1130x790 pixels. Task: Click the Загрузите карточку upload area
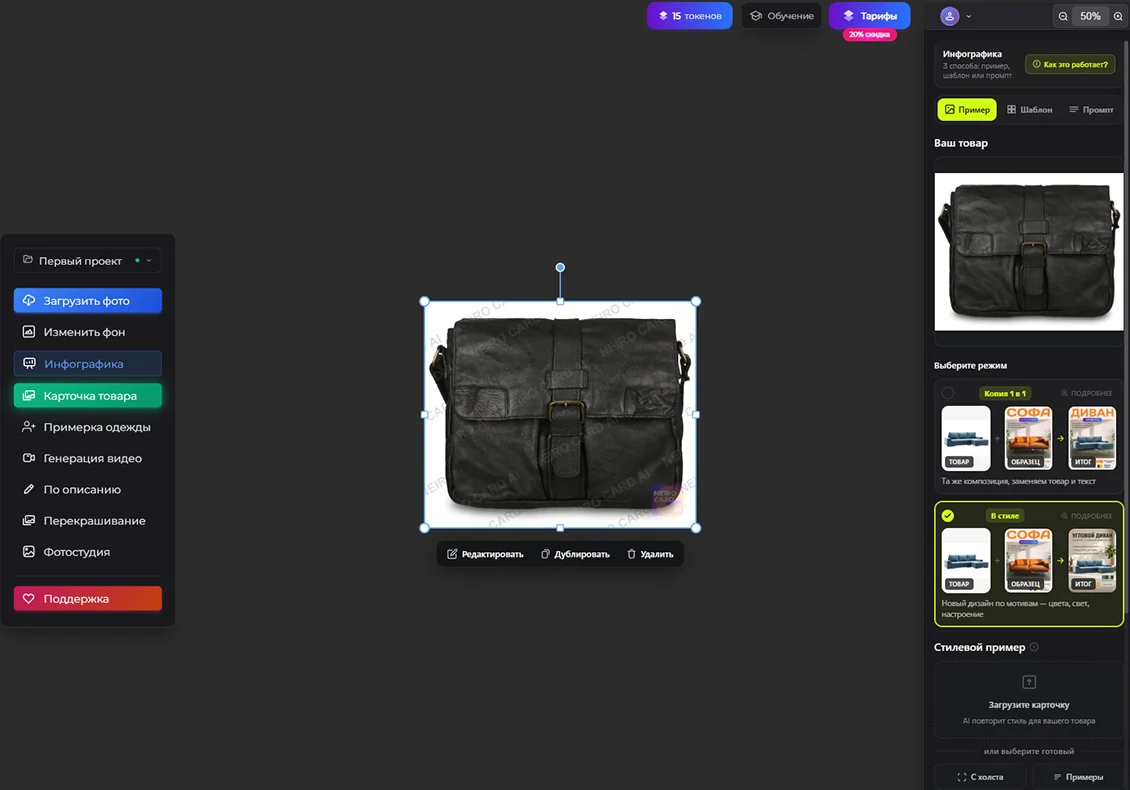click(x=1028, y=700)
